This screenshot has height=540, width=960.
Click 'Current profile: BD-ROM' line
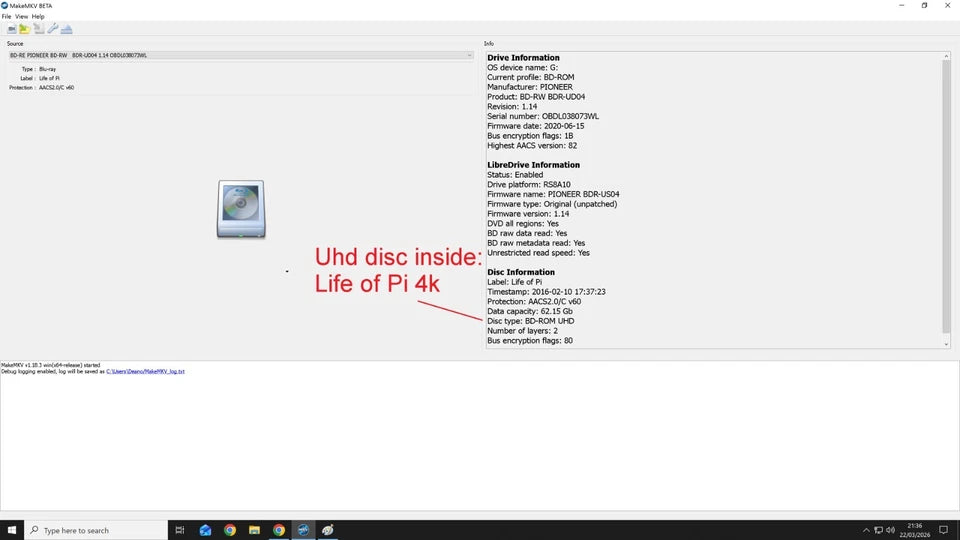(530, 77)
